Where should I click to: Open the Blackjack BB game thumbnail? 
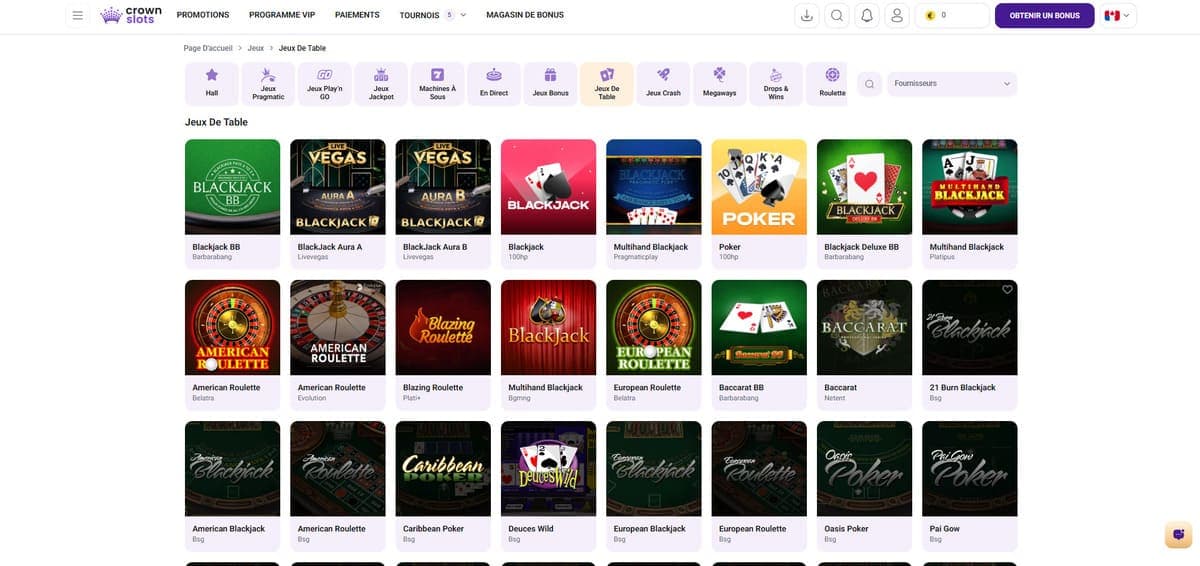pos(233,186)
